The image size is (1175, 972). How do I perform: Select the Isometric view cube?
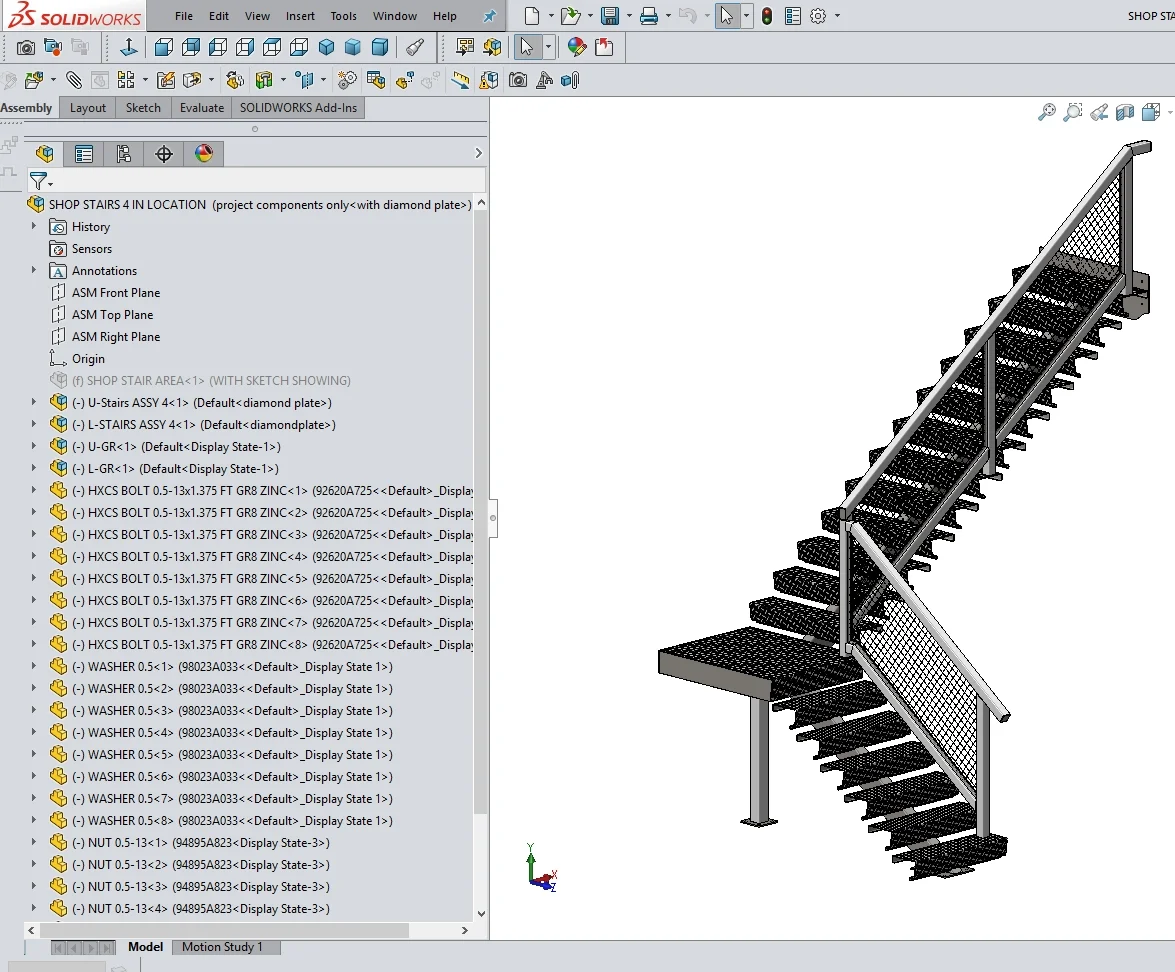326,47
